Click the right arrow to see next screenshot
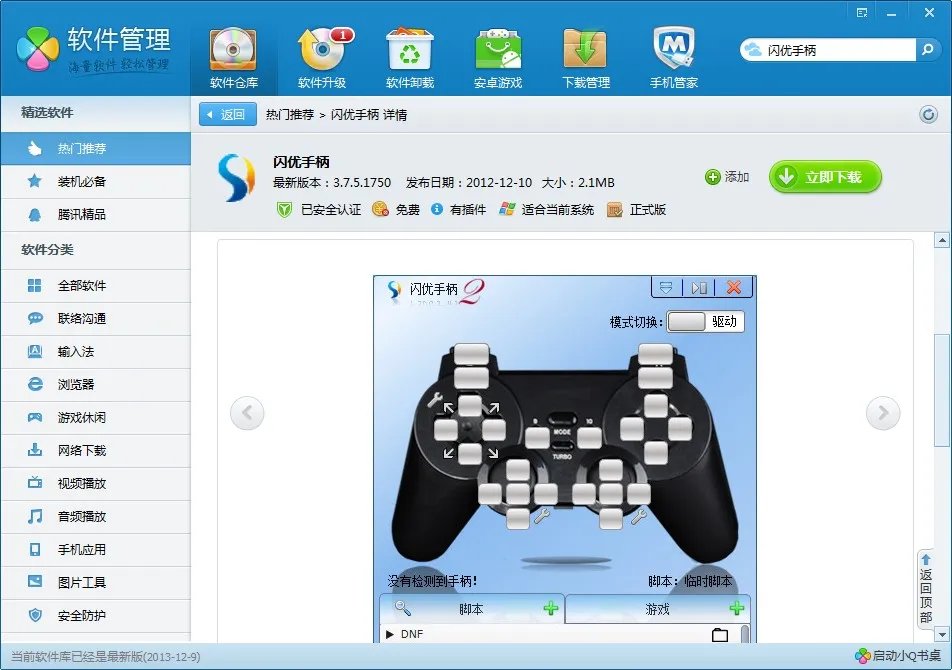 click(x=882, y=412)
